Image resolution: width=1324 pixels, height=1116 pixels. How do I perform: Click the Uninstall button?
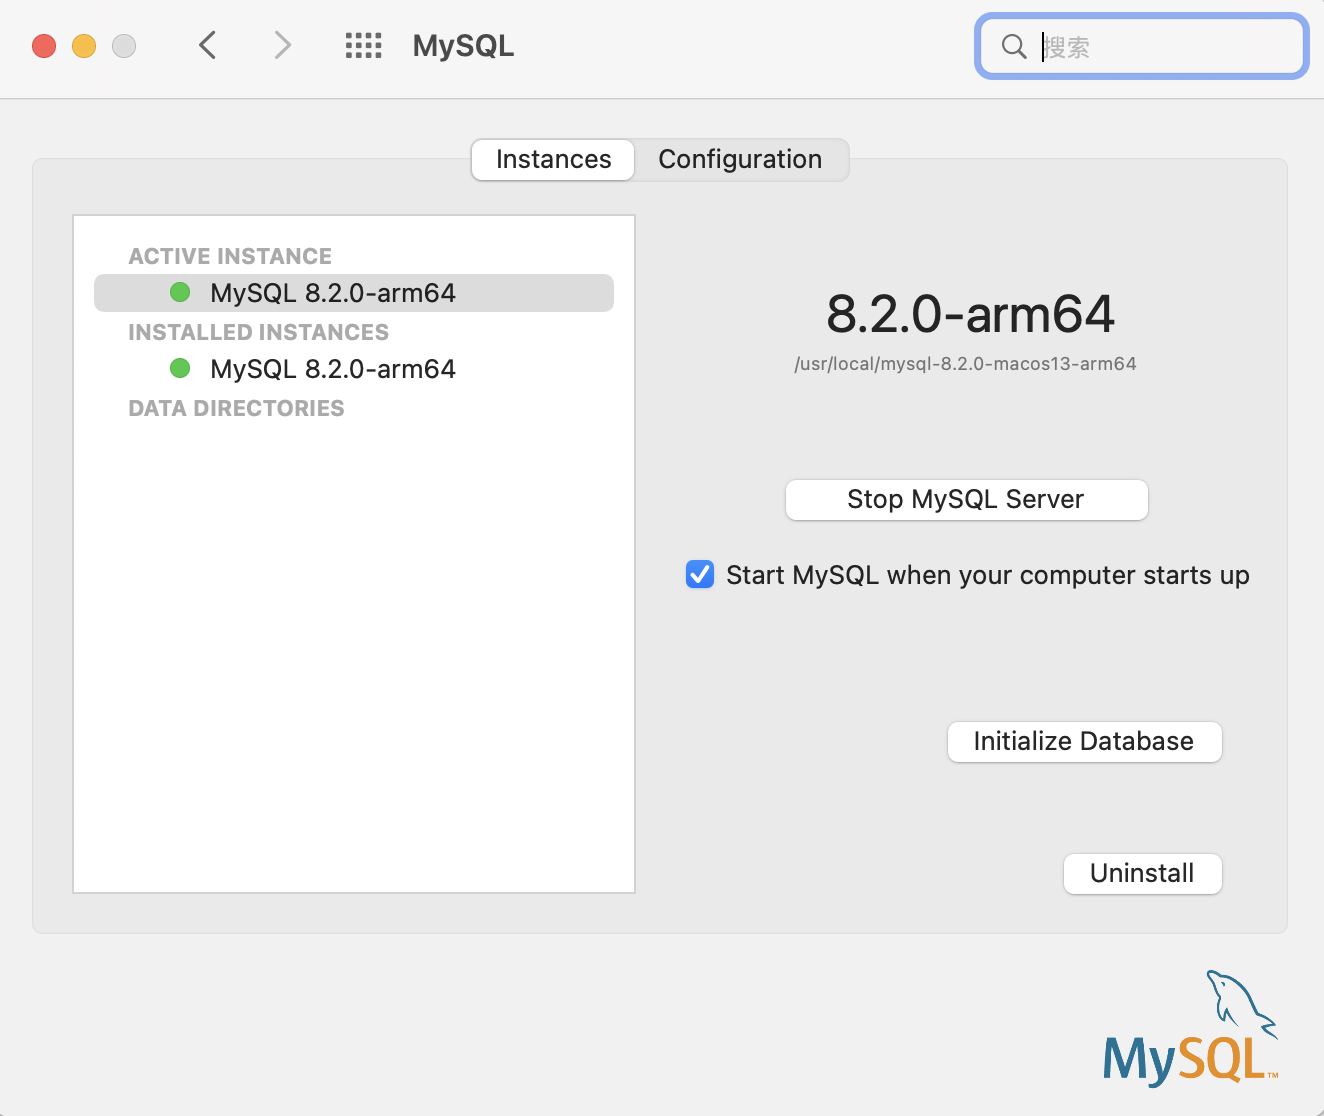coord(1142,873)
